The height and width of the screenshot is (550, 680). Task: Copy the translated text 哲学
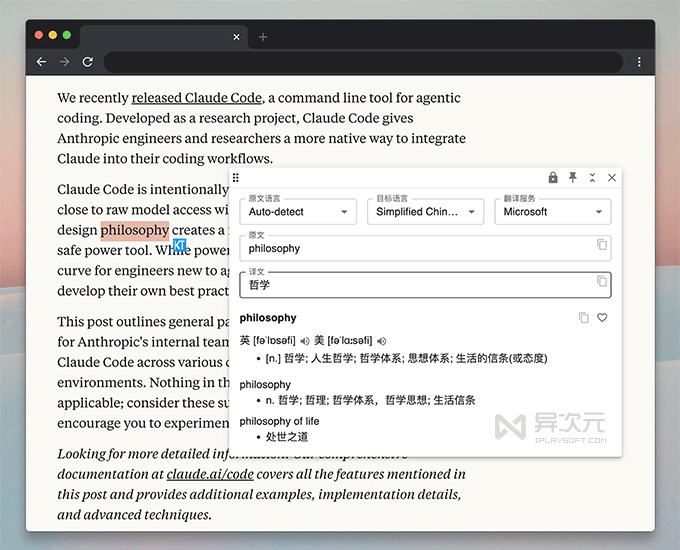602,281
